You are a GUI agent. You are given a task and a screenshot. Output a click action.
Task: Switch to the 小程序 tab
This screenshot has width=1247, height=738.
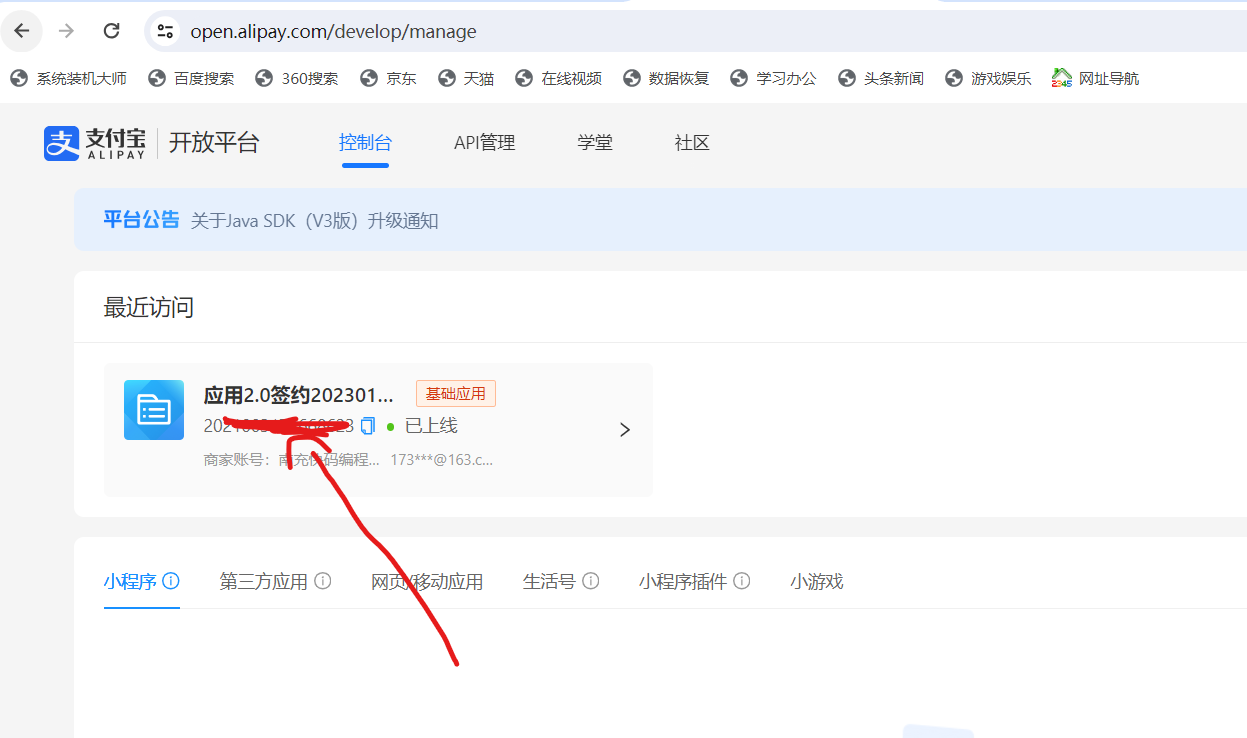(x=130, y=581)
